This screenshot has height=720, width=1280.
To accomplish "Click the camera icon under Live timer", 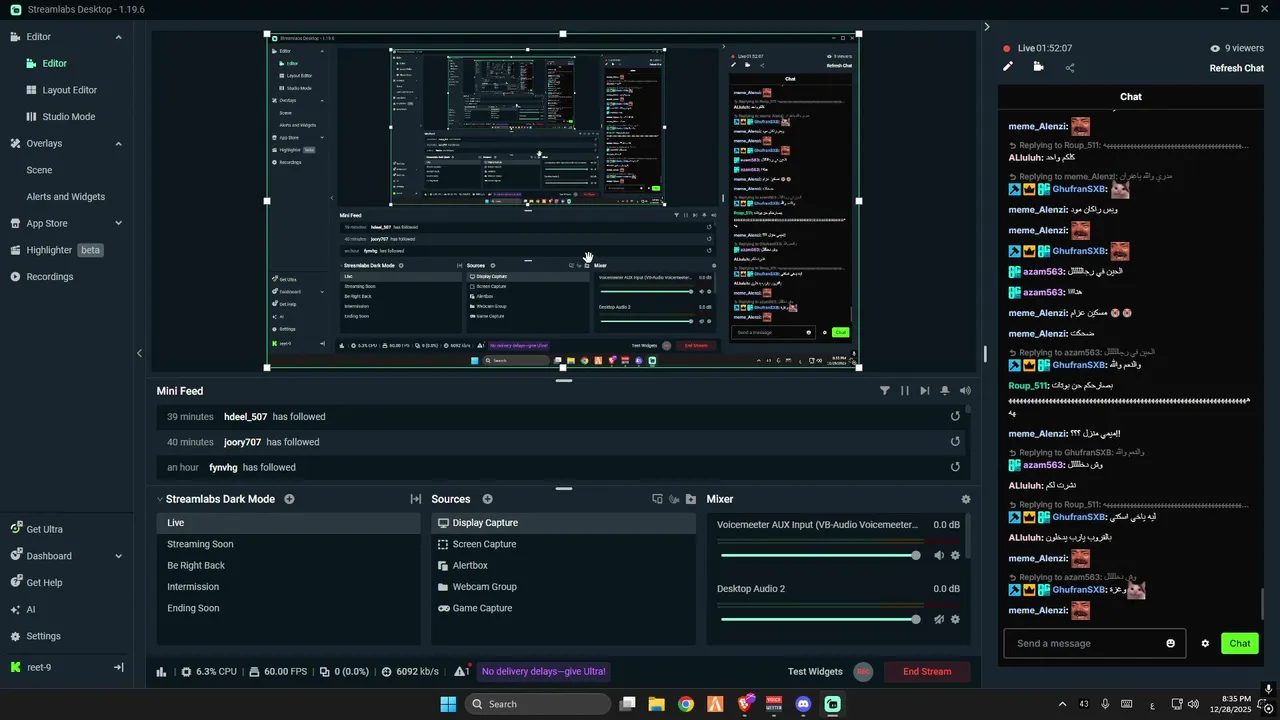I will 1038,67.
